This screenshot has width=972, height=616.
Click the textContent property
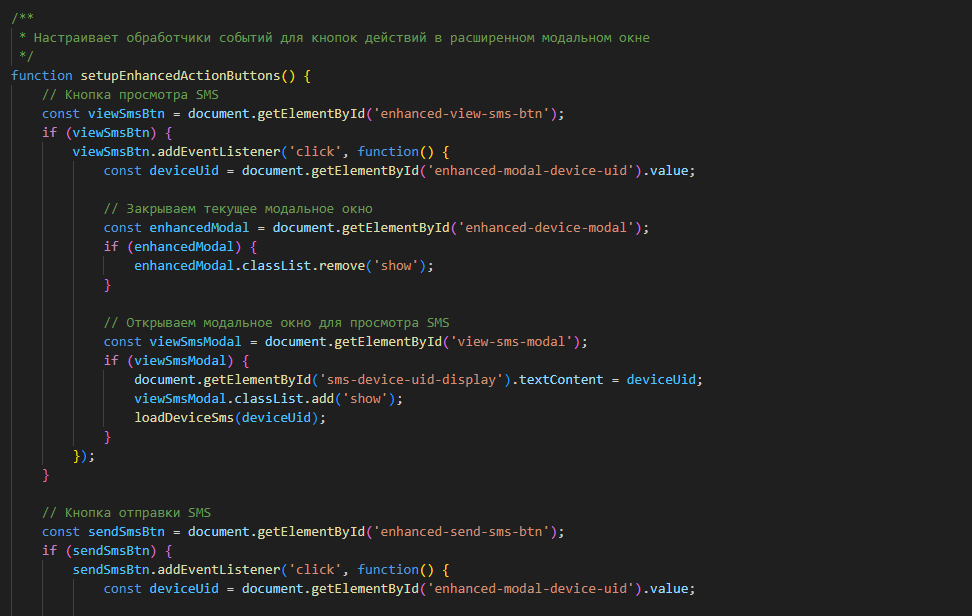click(x=564, y=380)
